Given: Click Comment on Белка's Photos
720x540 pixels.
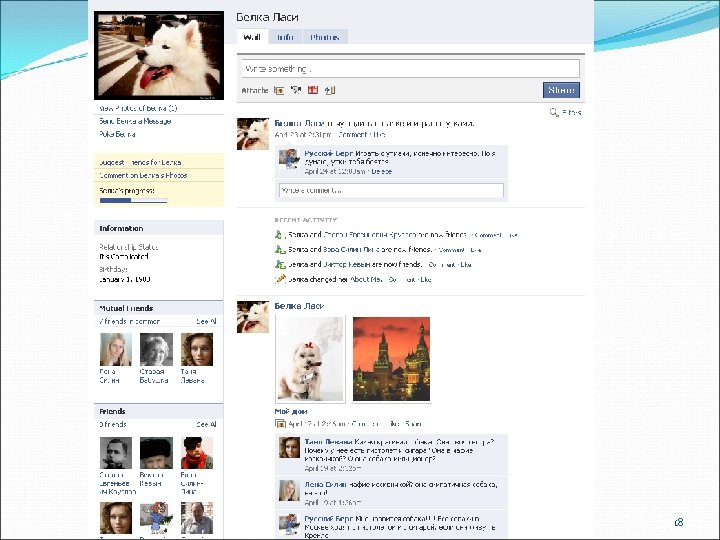Looking at the screenshot, I should pyautogui.click(x=143, y=175).
